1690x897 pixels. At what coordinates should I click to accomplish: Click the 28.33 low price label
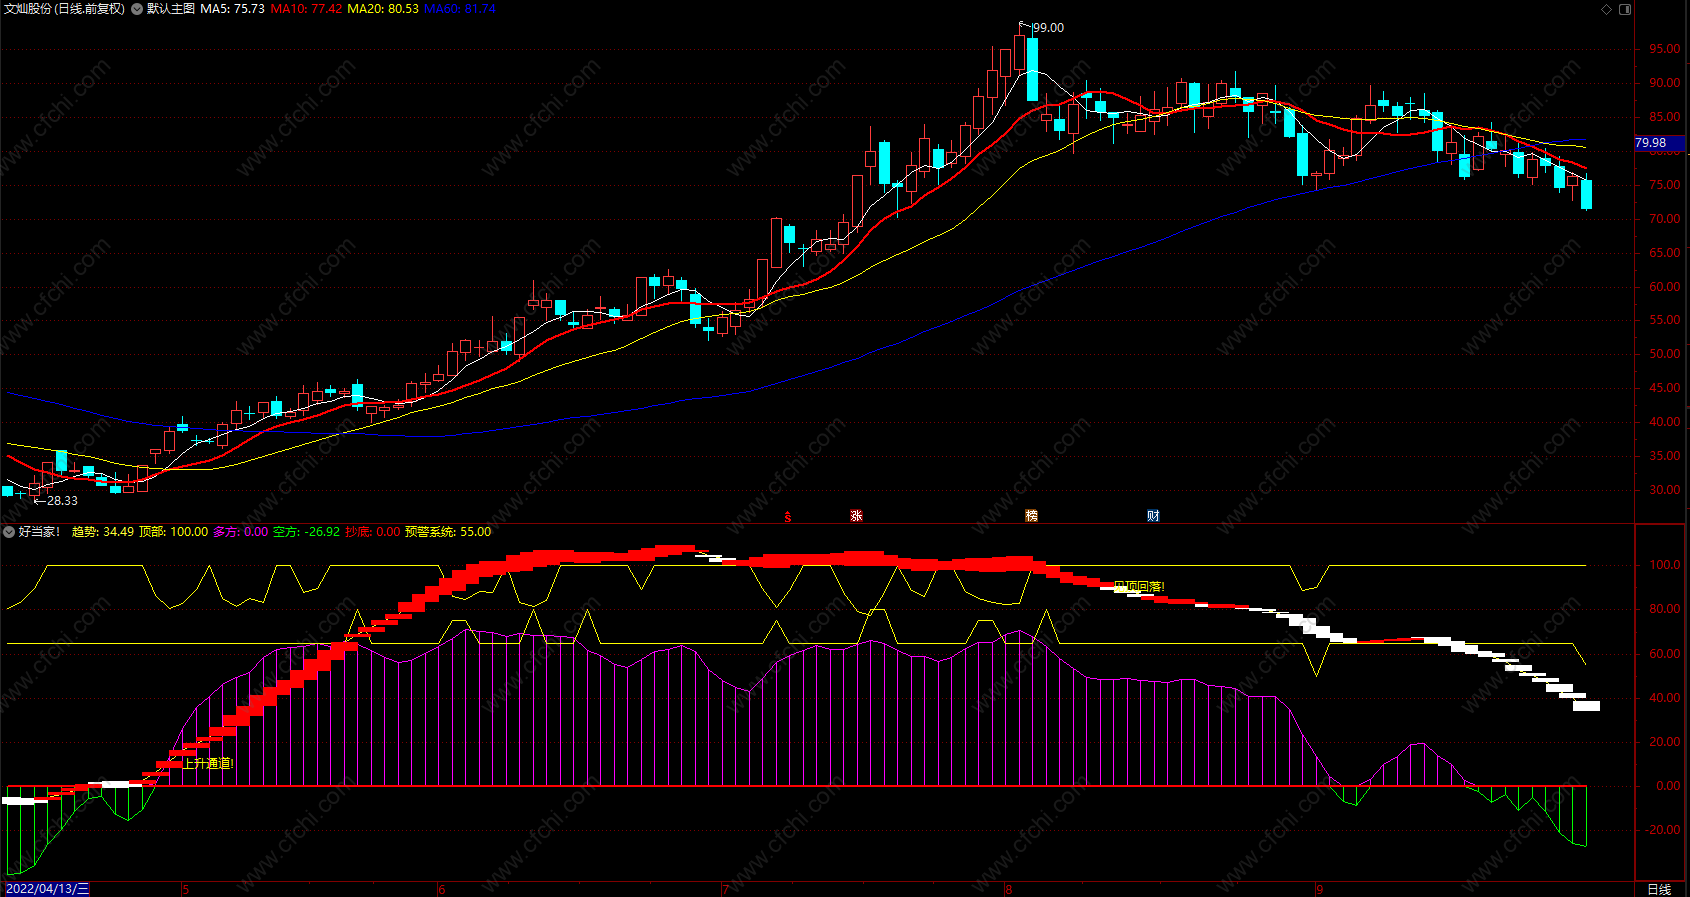coord(62,501)
